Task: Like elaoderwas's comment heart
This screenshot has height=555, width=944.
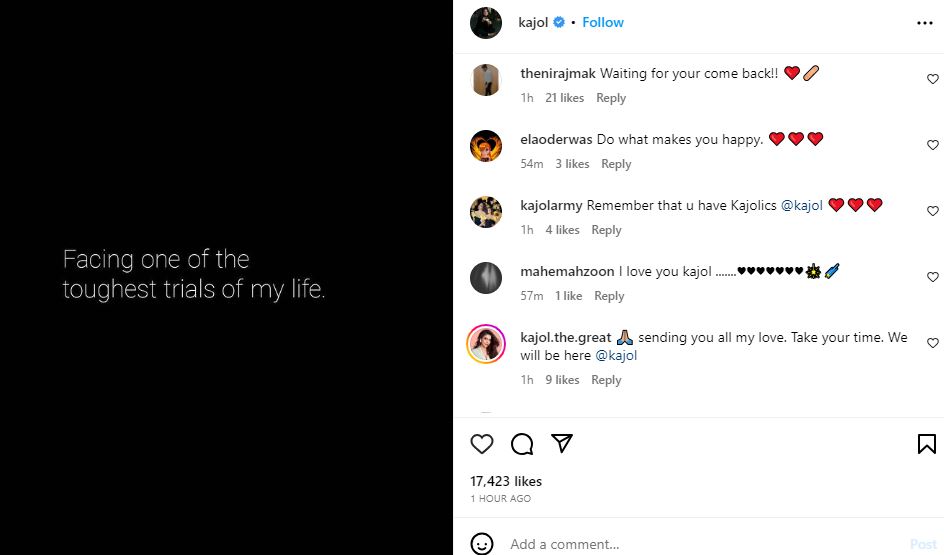Action: (933, 145)
